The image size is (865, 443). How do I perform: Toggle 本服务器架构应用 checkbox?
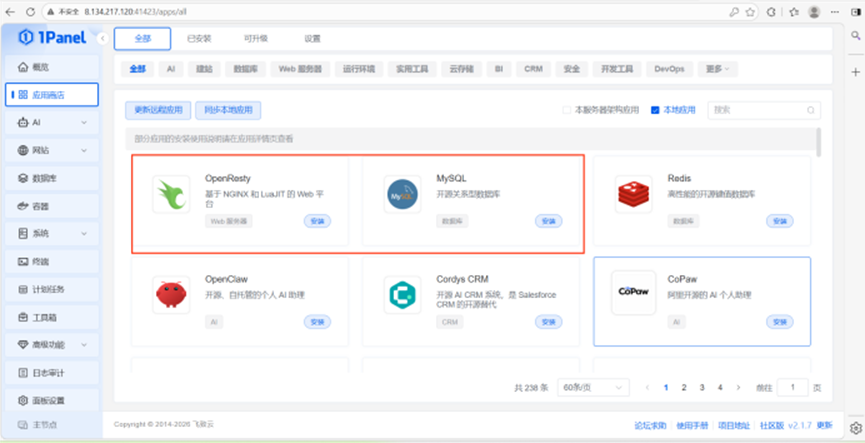tap(566, 110)
